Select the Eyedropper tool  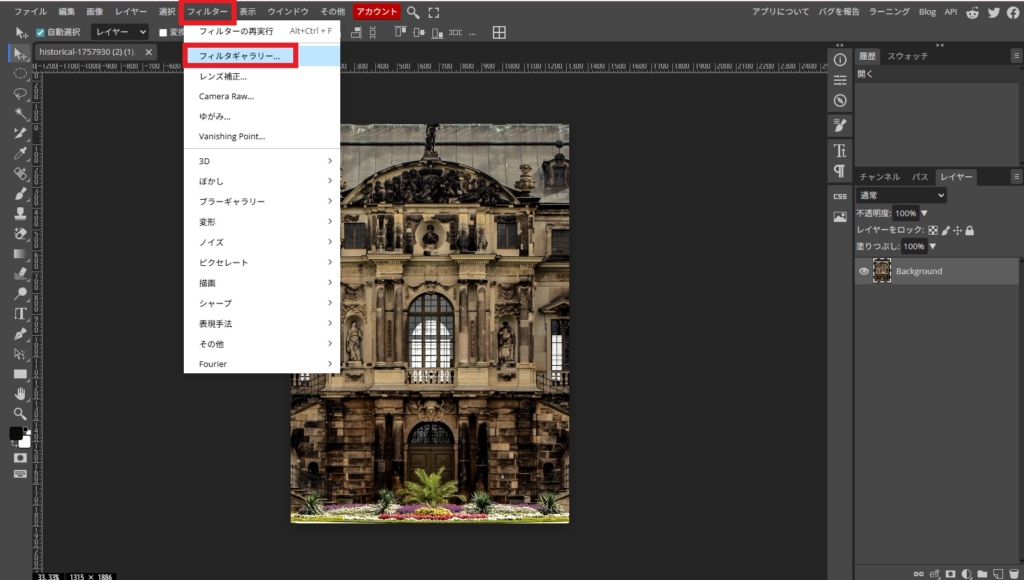pyautogui.click(x=20, y=153)
